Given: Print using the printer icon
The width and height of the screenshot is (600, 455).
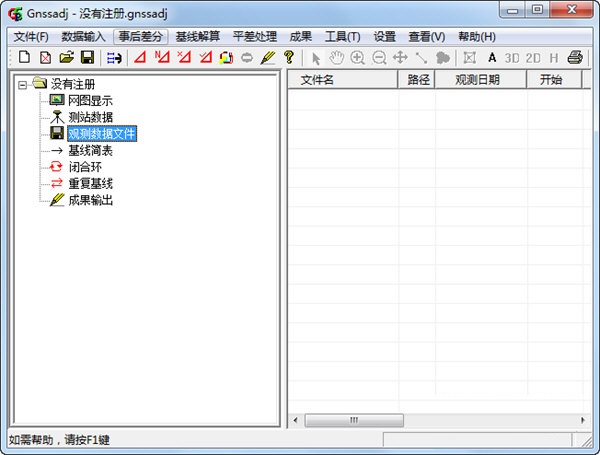Looking at the screenshot, I should coord(575,58).
